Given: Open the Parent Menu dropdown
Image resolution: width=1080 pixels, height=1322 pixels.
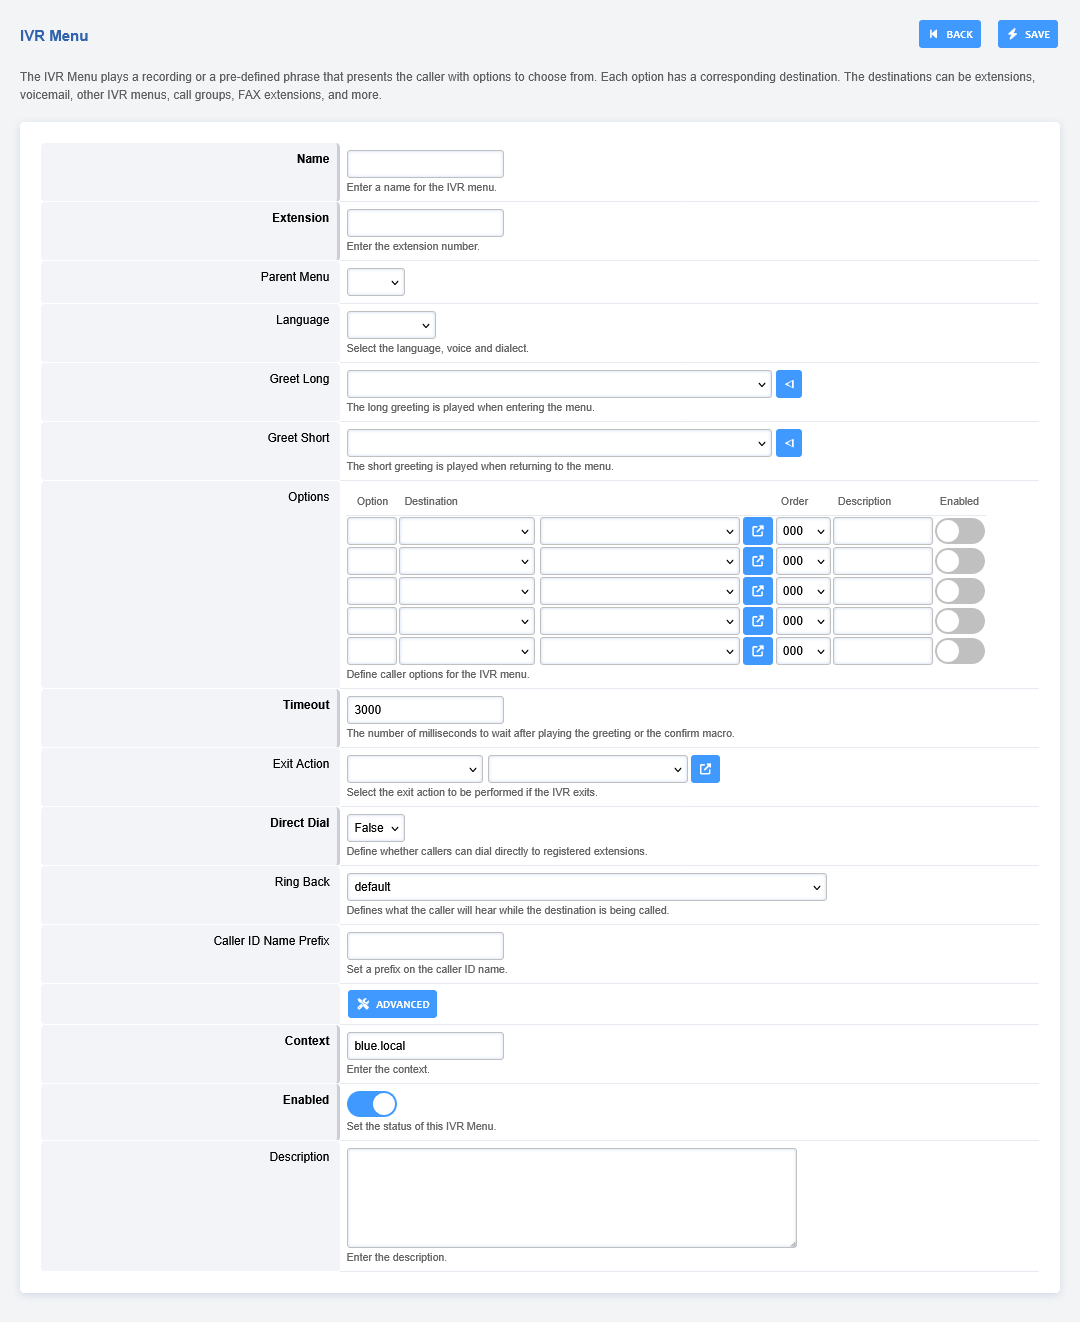Looking at the screenshot, I should click(376, 282).
